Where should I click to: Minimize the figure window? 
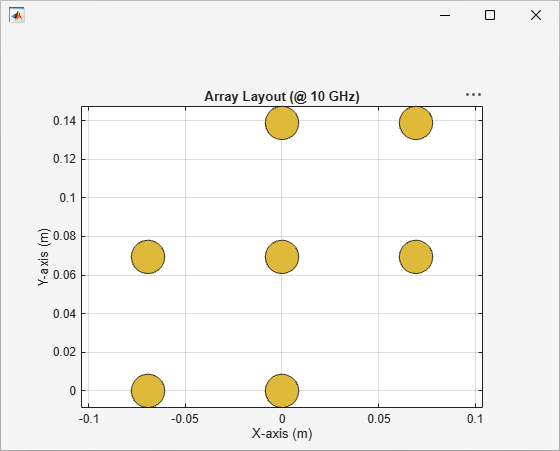click(445, 15)
